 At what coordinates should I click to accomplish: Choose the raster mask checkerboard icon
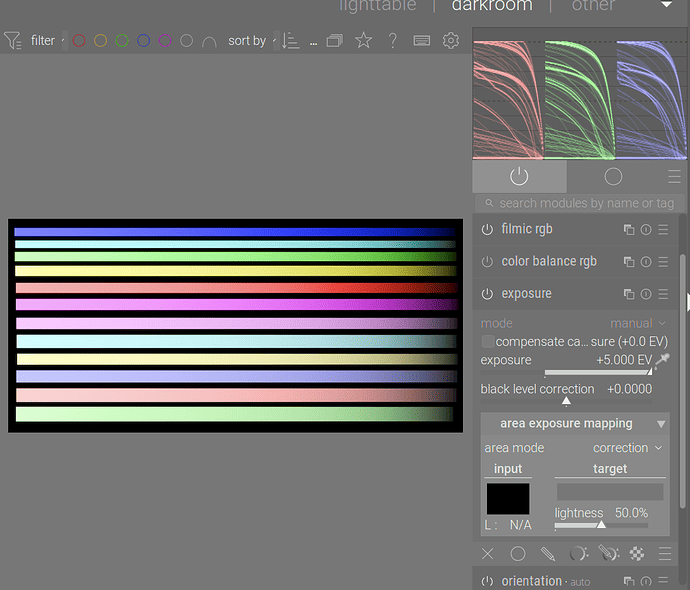point(637,554)
